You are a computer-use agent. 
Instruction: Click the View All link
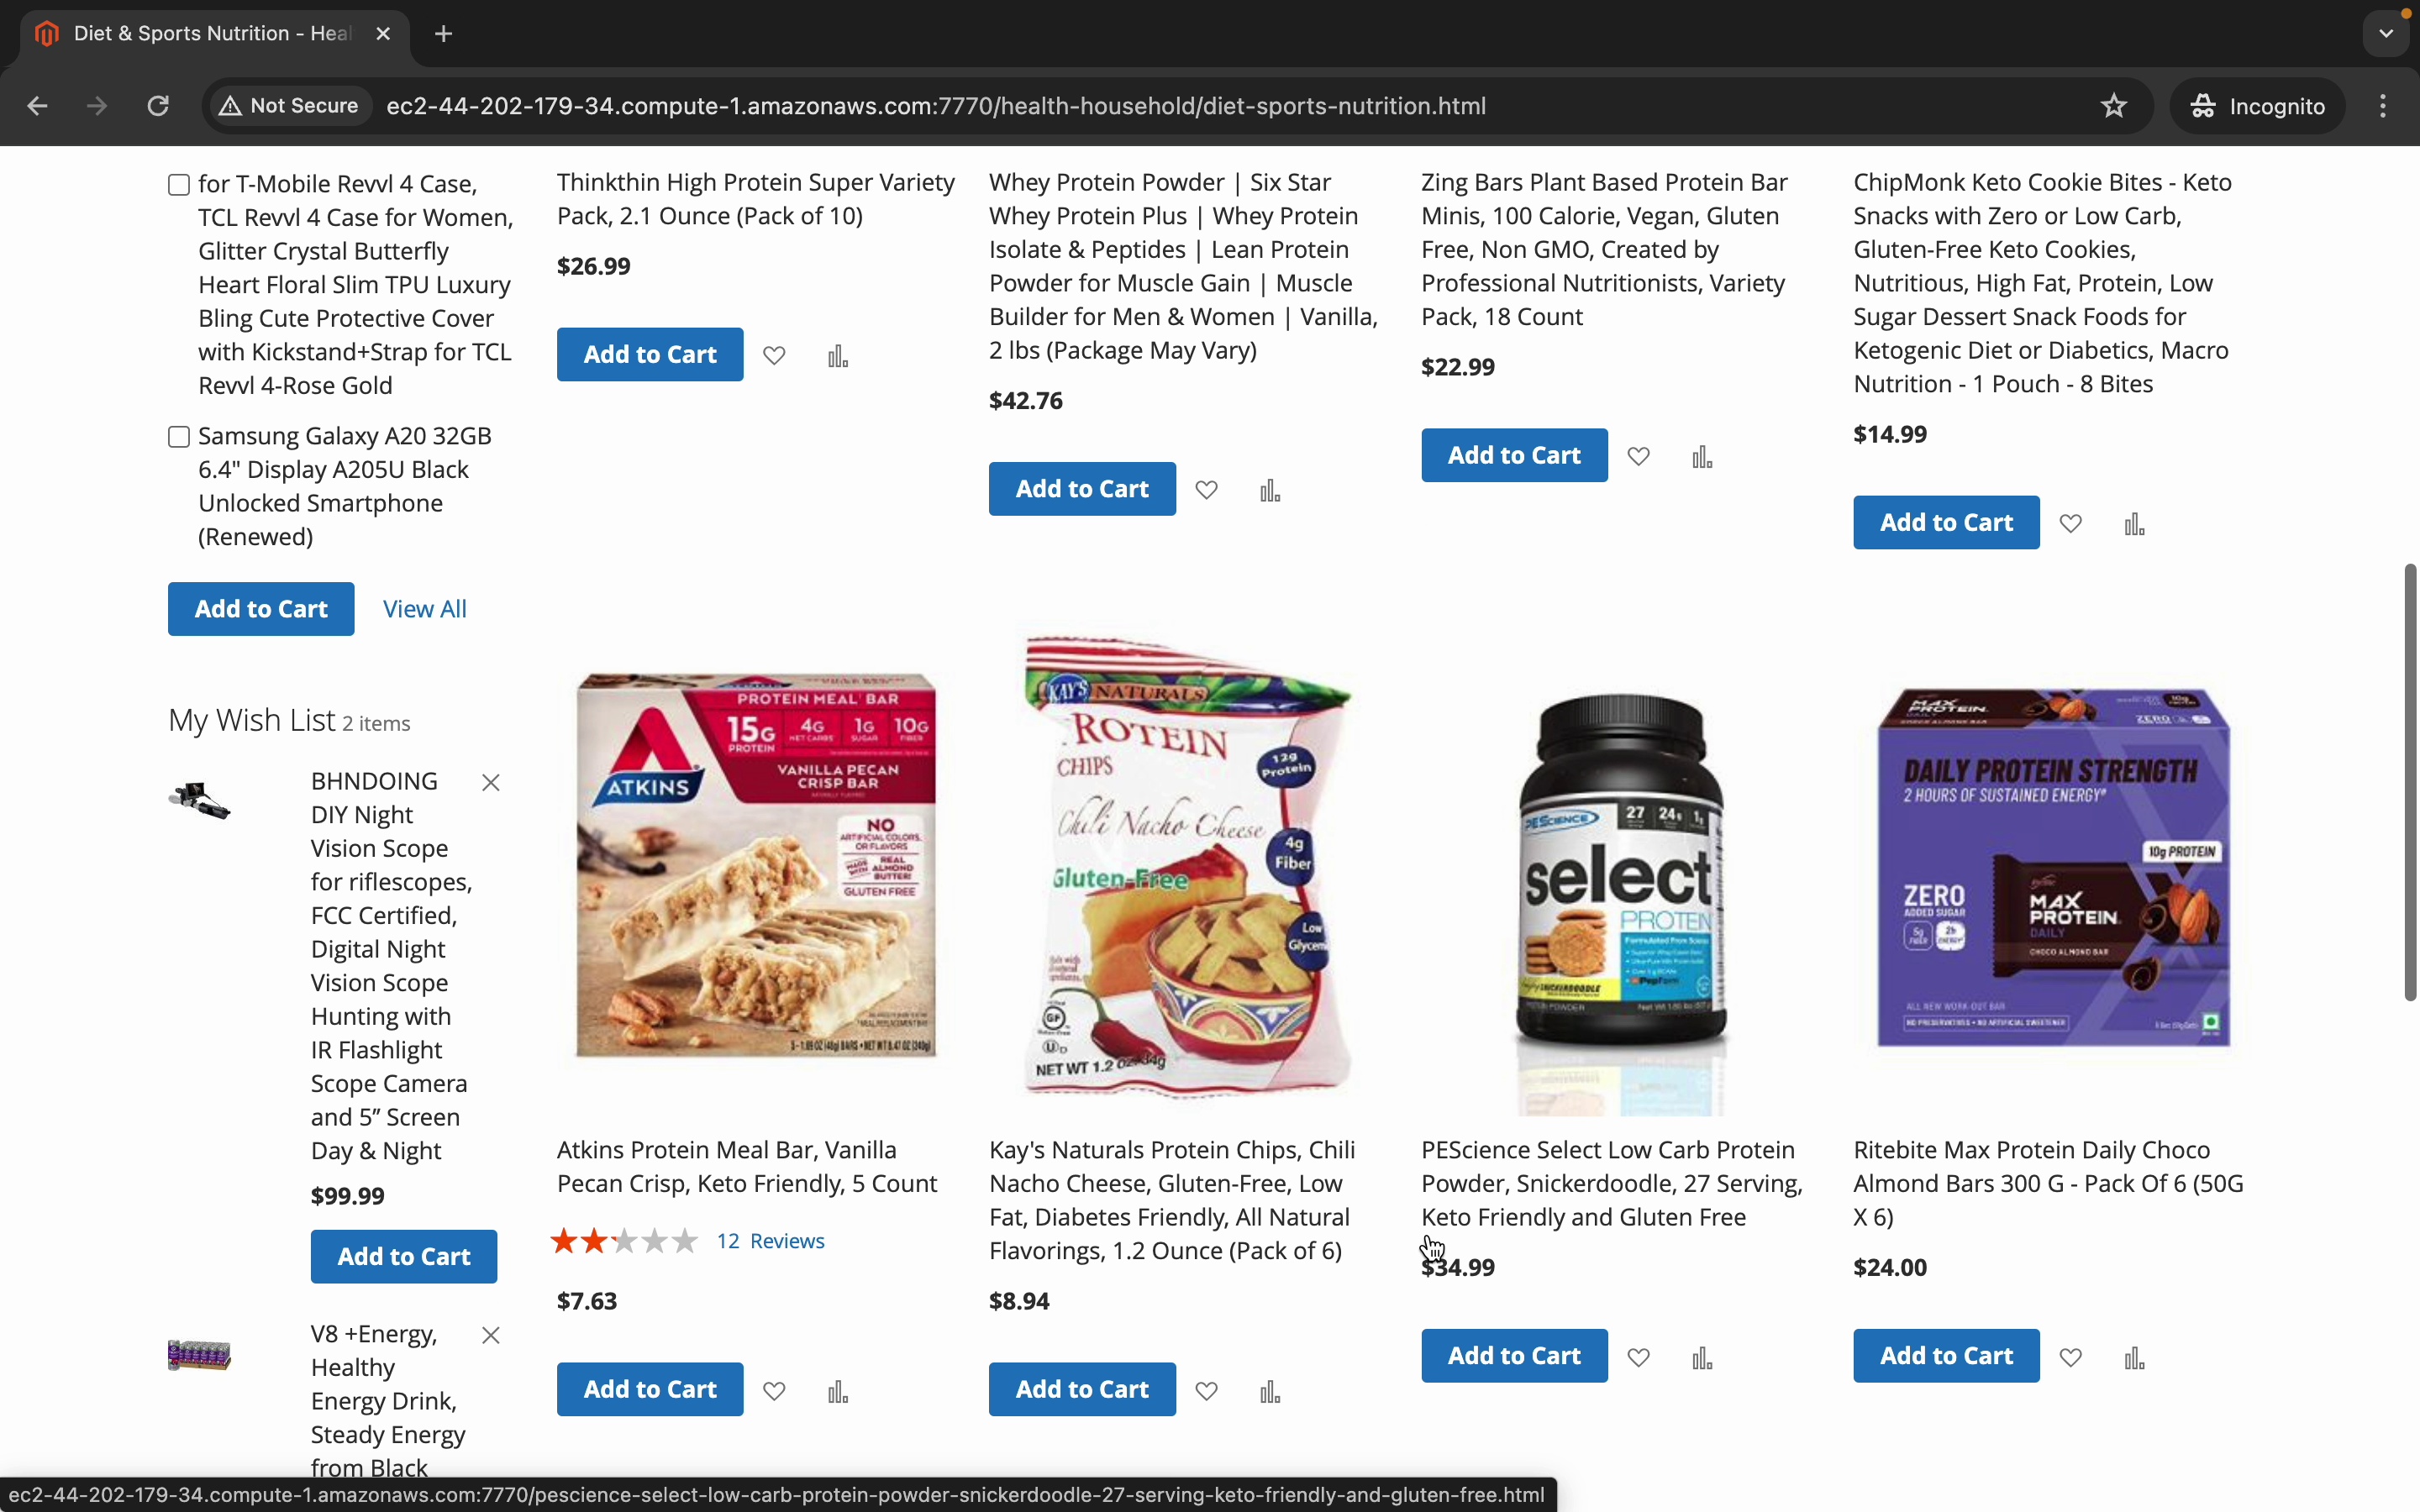[x=425, y=609]
